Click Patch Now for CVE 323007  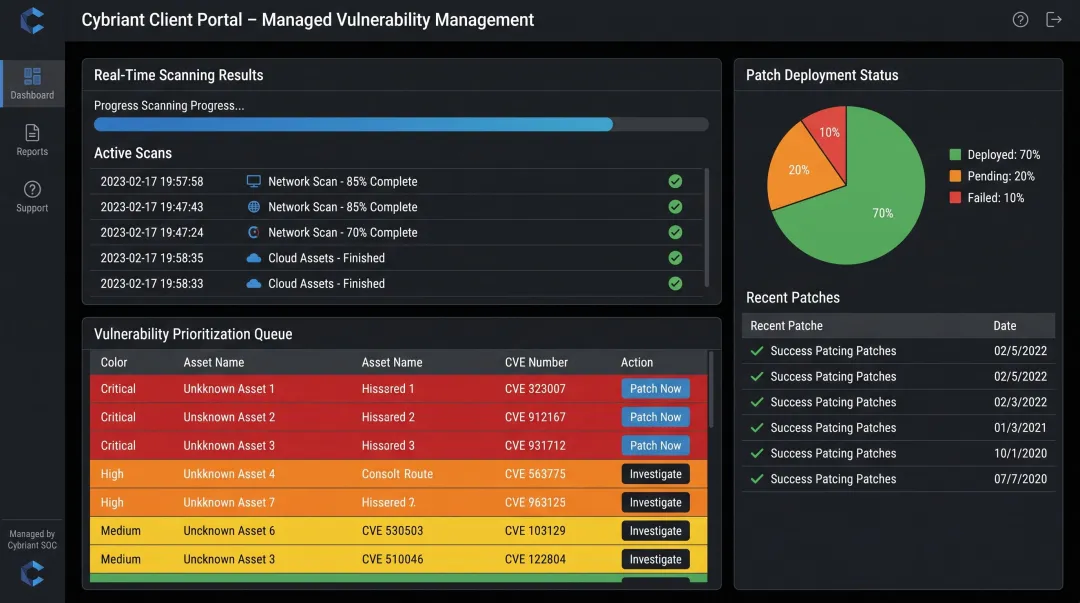tap(655, 389)
